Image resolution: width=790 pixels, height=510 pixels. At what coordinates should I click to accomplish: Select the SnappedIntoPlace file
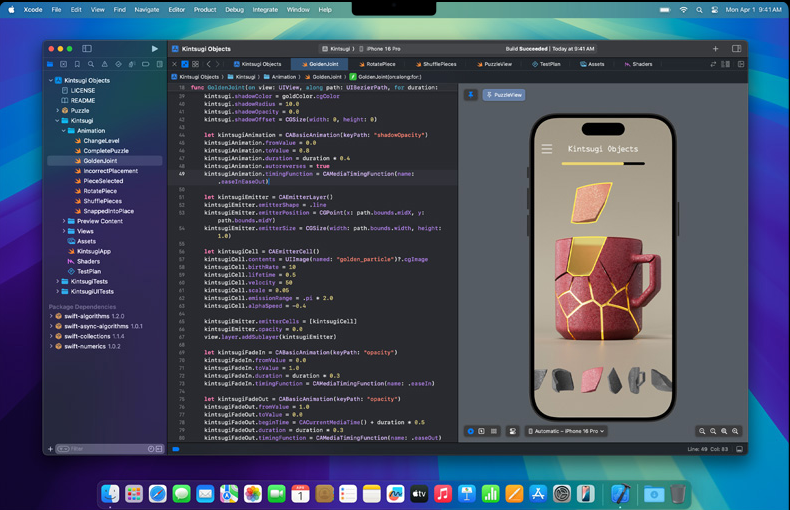[108, 211]
